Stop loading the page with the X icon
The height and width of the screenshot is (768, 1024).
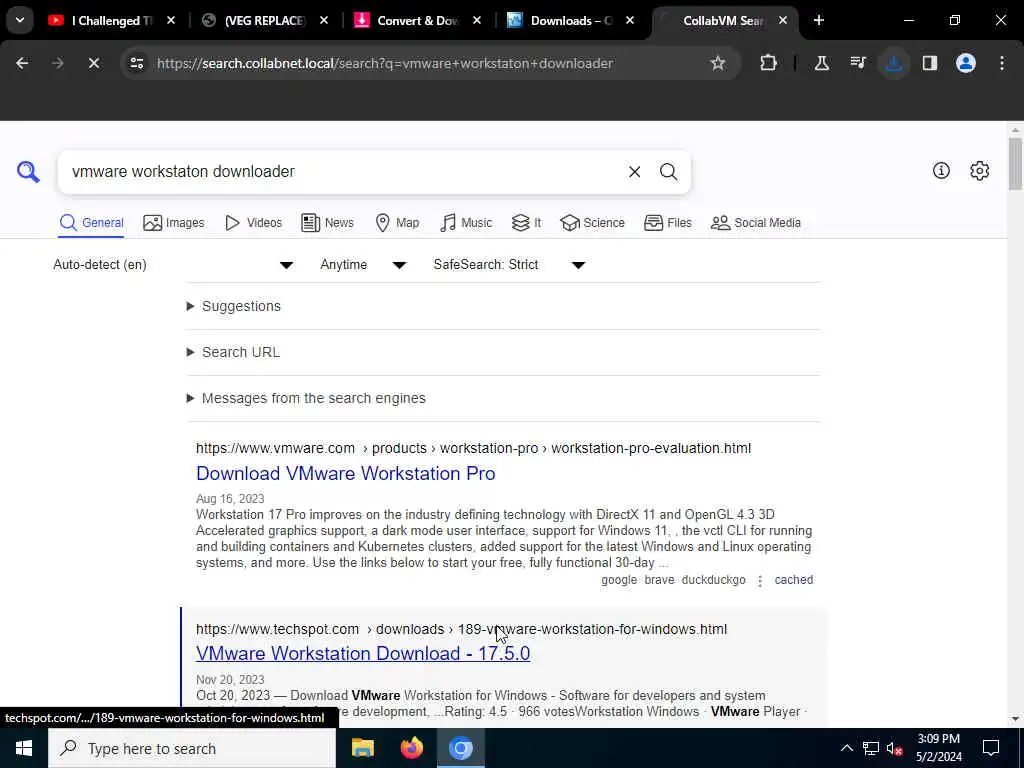click(x=93, y=63)
